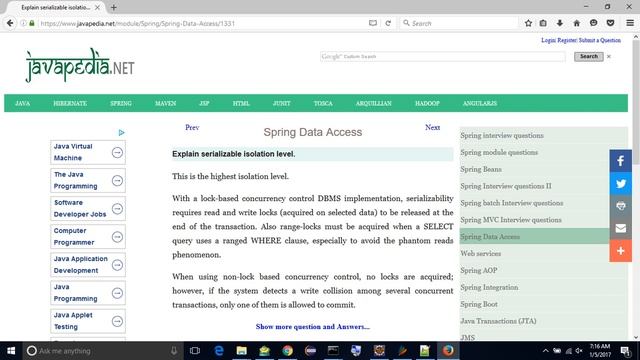Click the Cortana microphone icon
This screenshot has width=640, height=360.
tap(174, 351)
